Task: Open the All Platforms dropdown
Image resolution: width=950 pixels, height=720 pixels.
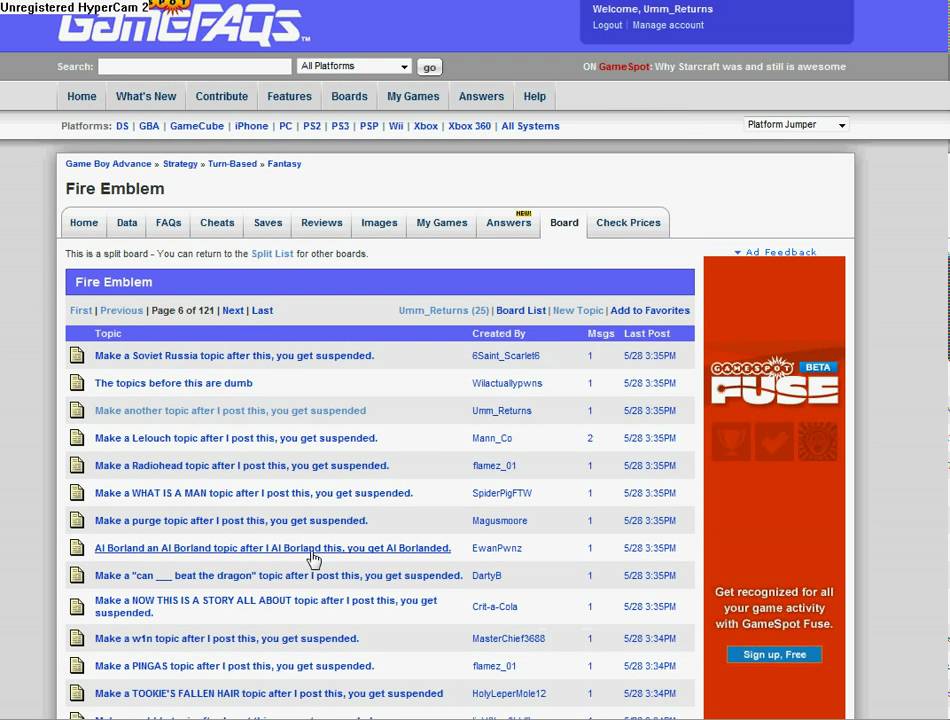Action: coord(354,66)
